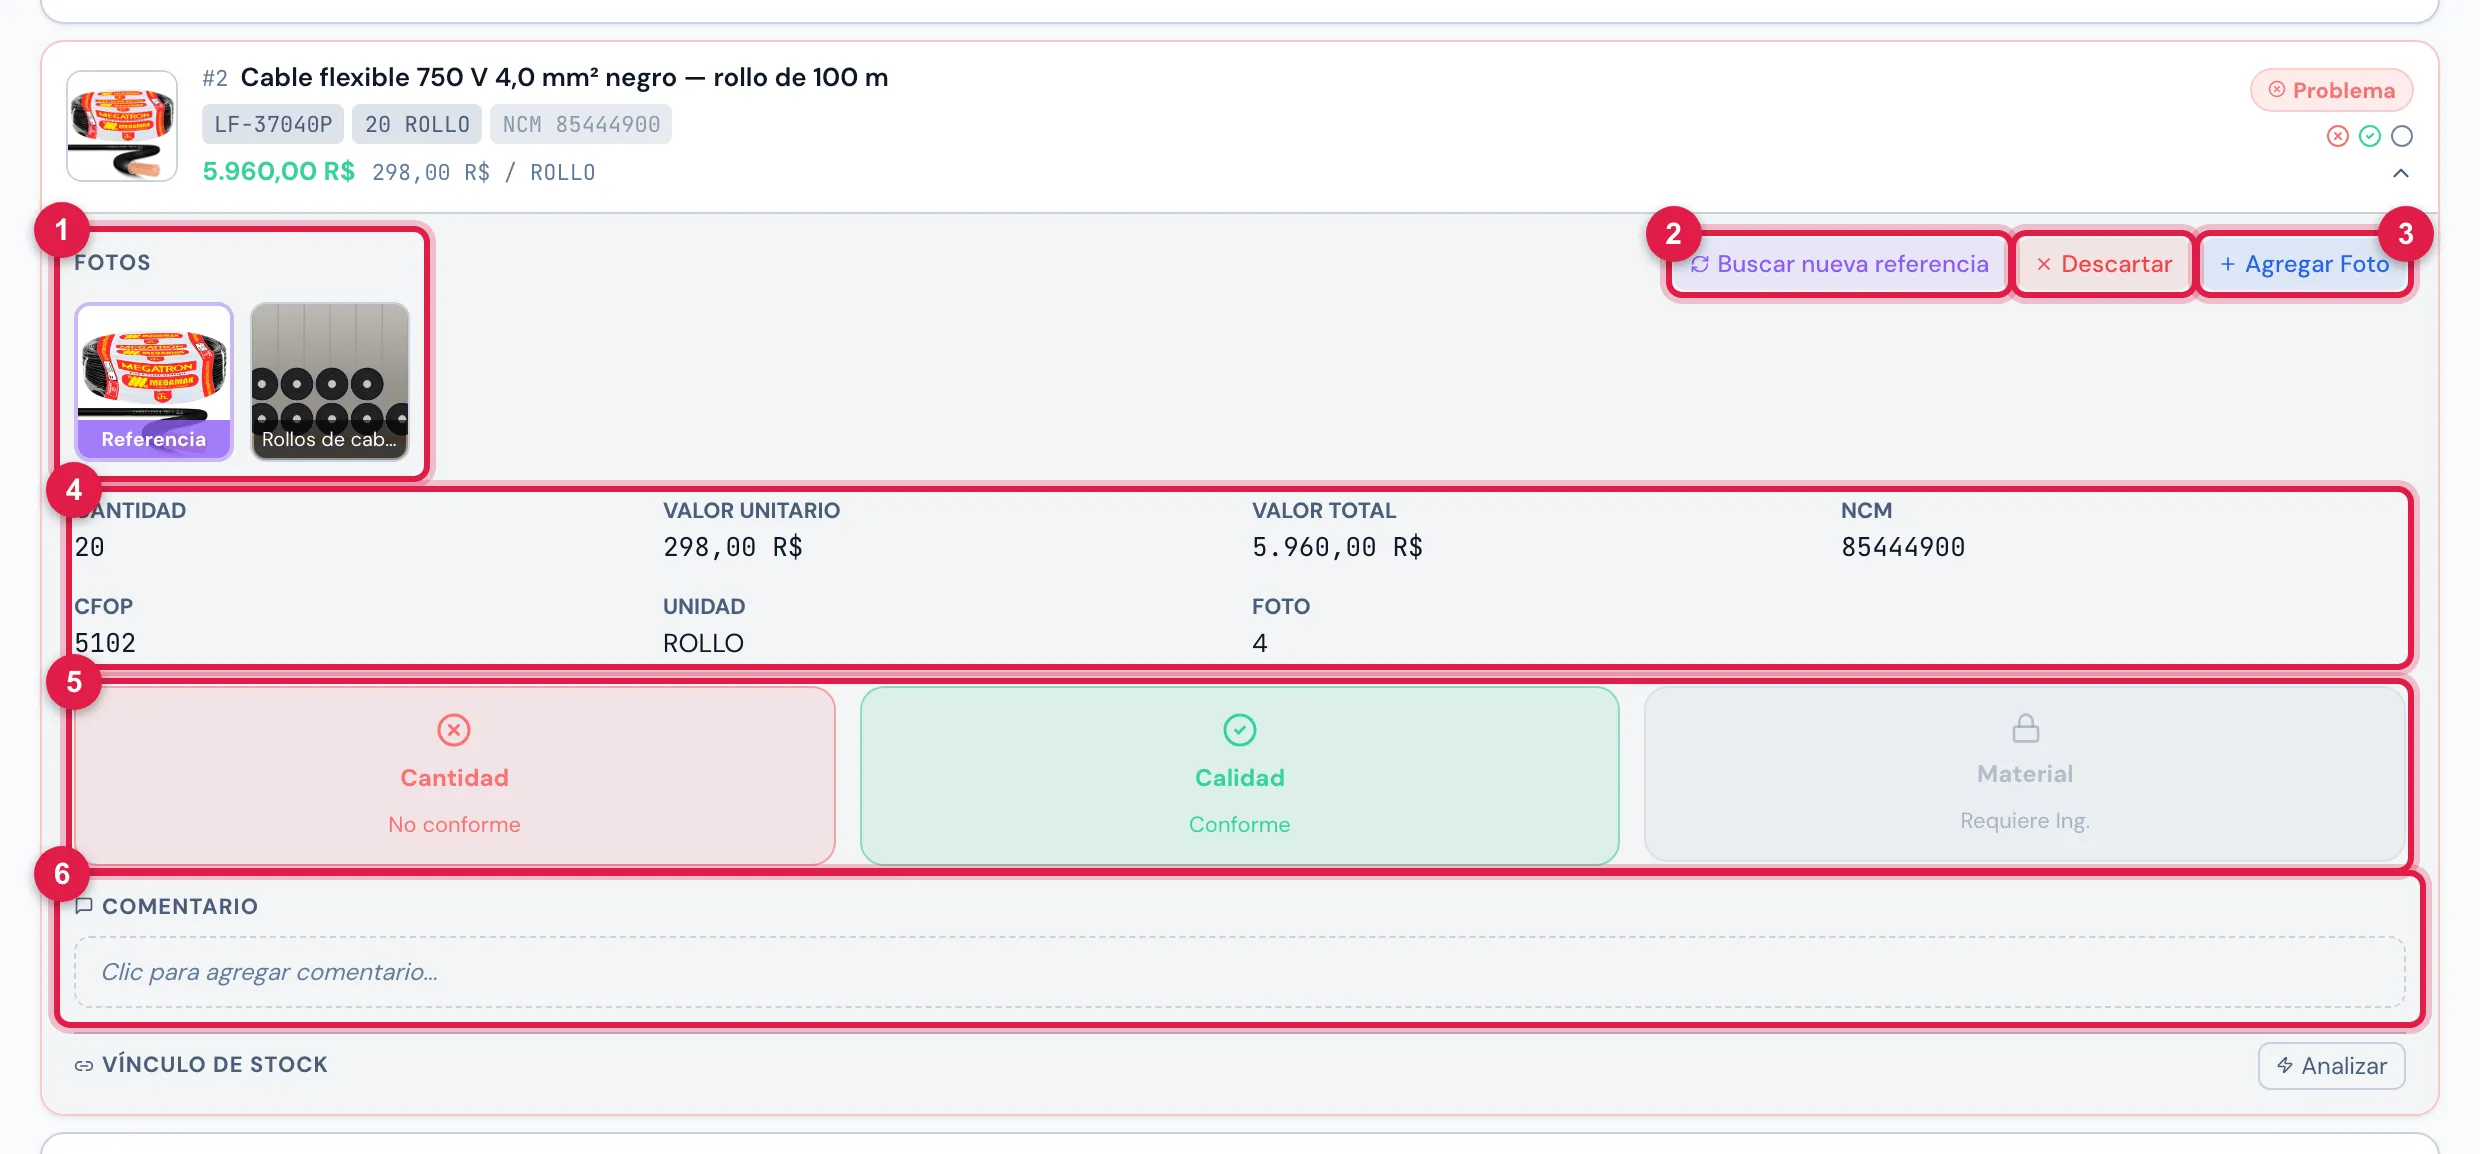Click the FOTO value 4
2480x1154 pixels.
point(1260,643)
